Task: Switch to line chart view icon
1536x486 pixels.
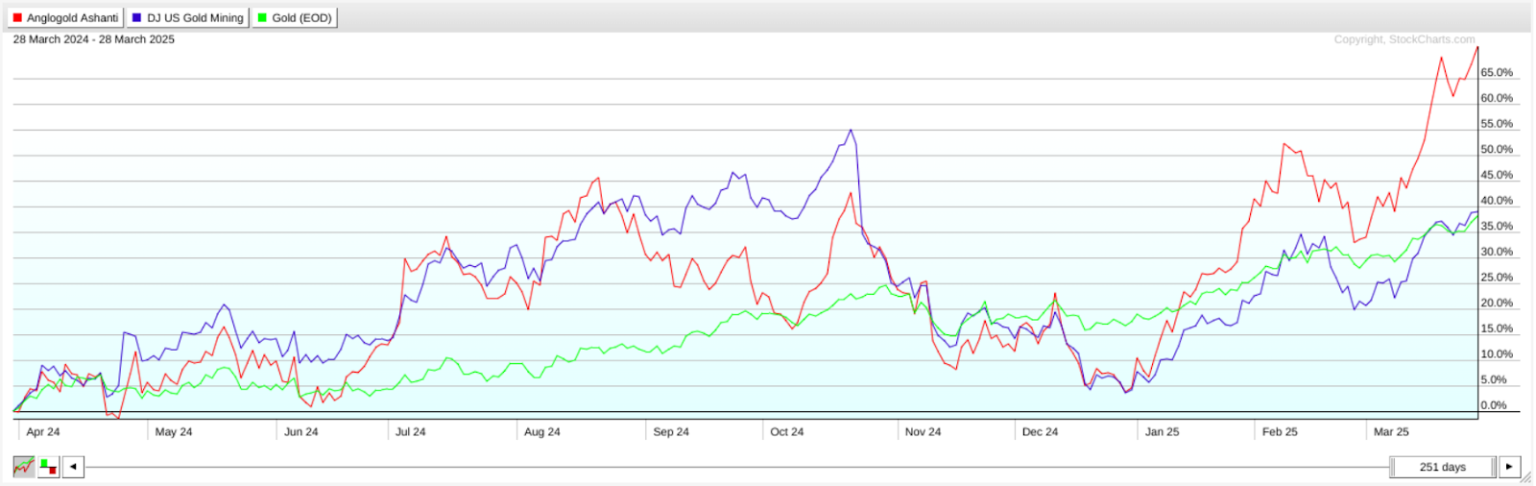Action: coord(23,467)
